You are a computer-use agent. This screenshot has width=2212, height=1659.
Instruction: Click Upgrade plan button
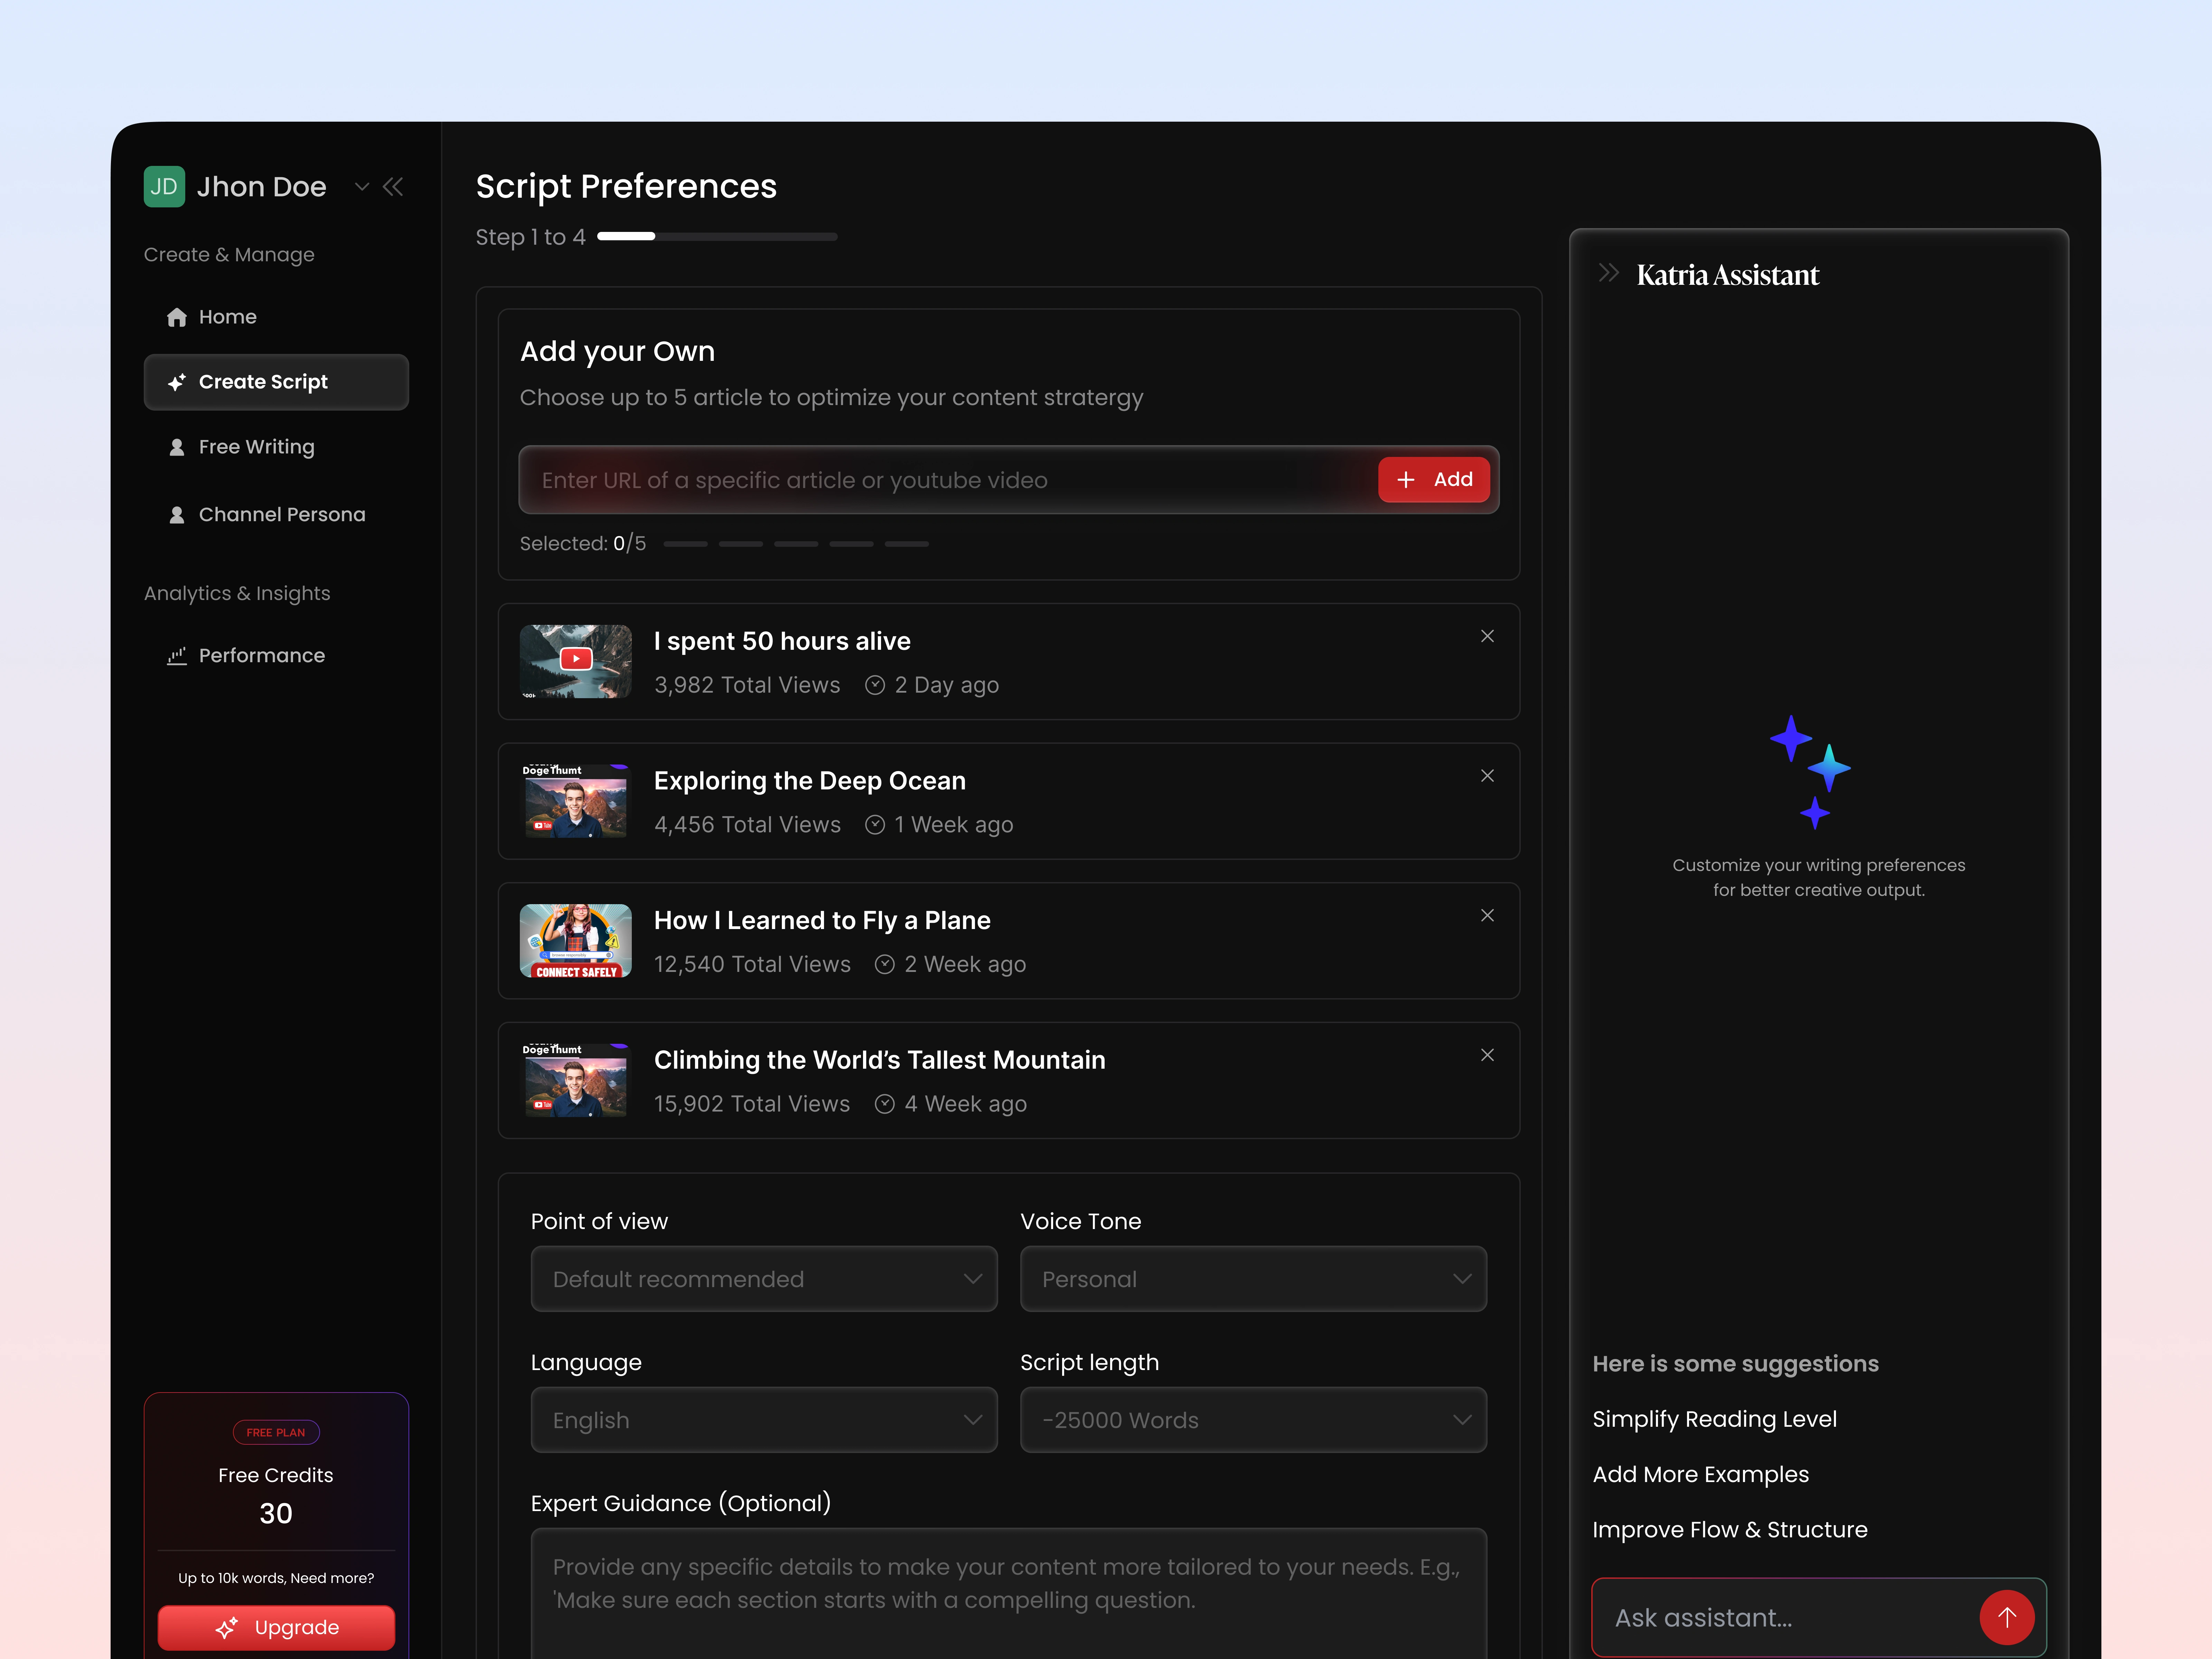click(x=276, y=1627)
